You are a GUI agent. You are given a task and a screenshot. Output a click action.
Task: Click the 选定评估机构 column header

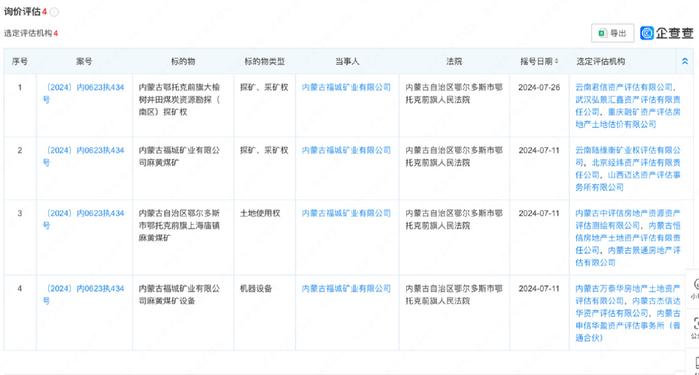click(x=600, y=62)
